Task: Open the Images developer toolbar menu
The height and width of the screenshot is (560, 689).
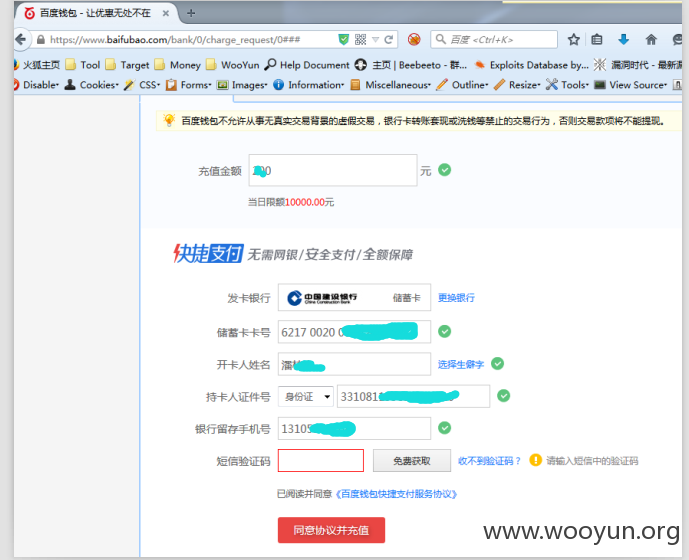Action: point(242,85)
